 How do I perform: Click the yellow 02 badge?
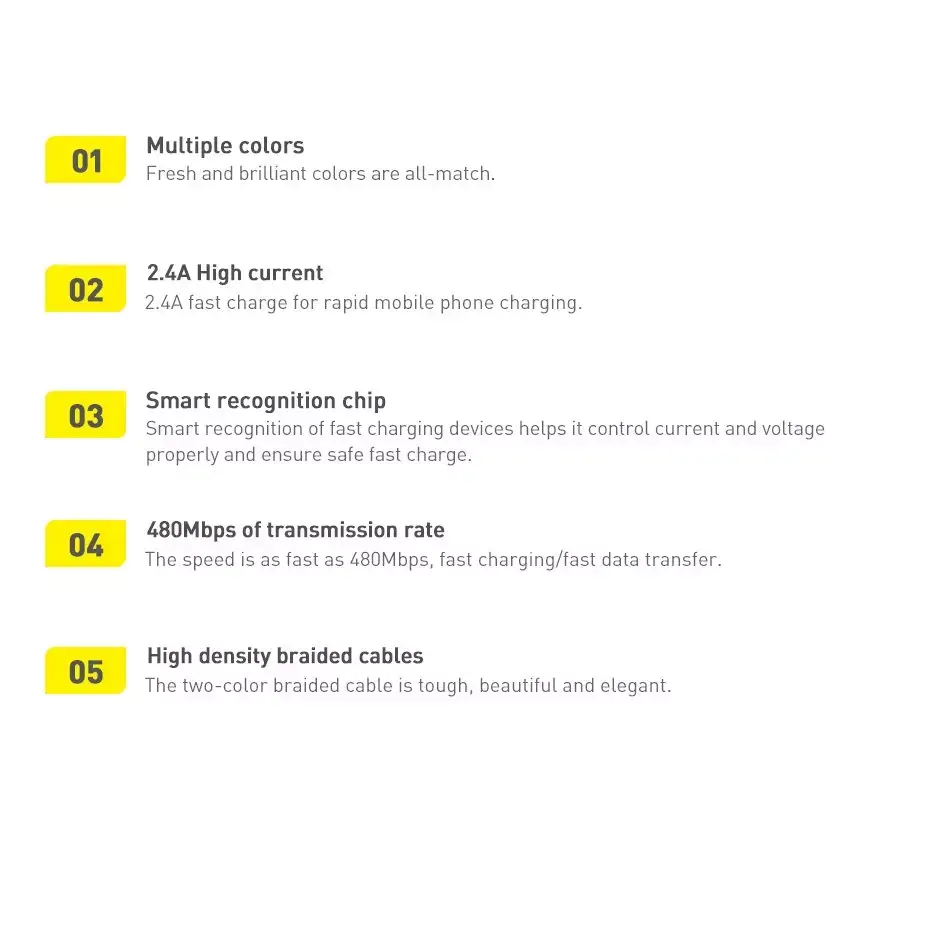click(x=85, y=288)
